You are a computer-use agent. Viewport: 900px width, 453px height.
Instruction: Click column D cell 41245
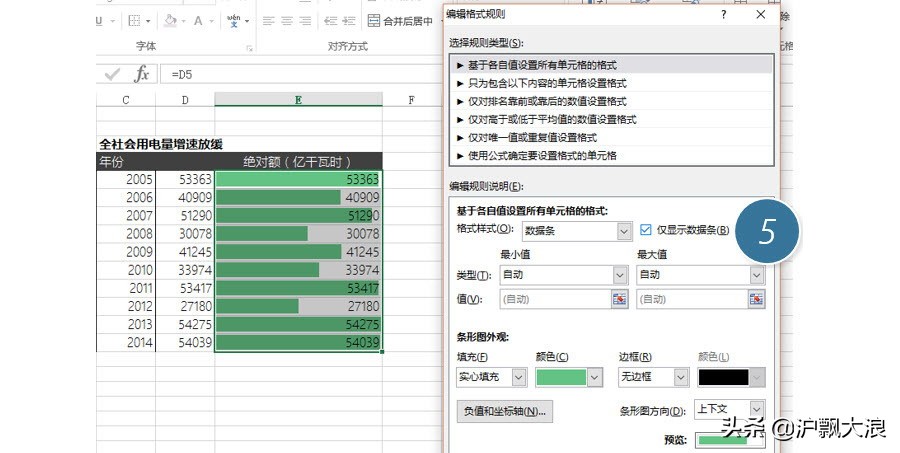pyautogui.click(x=185, y=252)
